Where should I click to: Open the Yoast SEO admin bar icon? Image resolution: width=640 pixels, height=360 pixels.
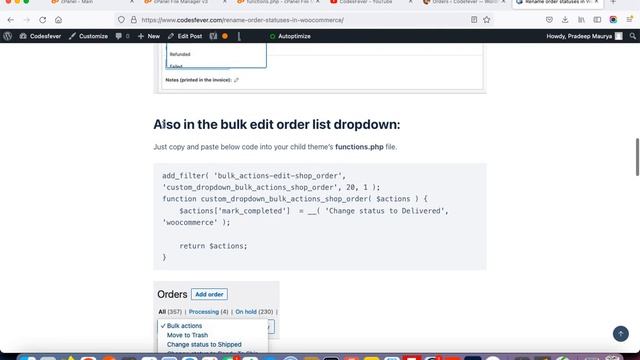(213, 36)
